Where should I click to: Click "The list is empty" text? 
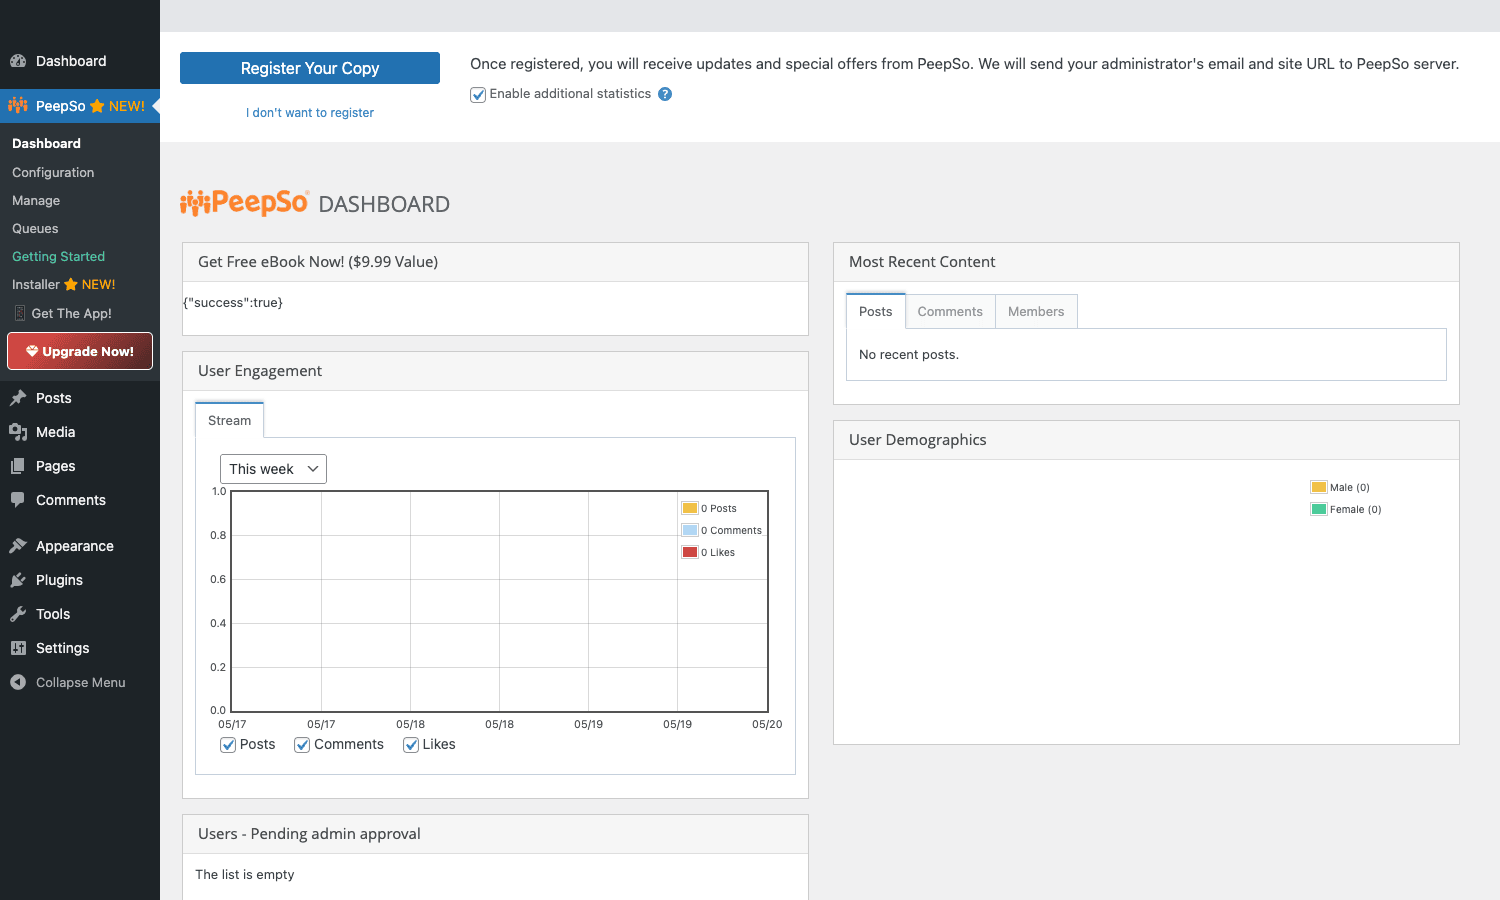click(x=245, y=874)
